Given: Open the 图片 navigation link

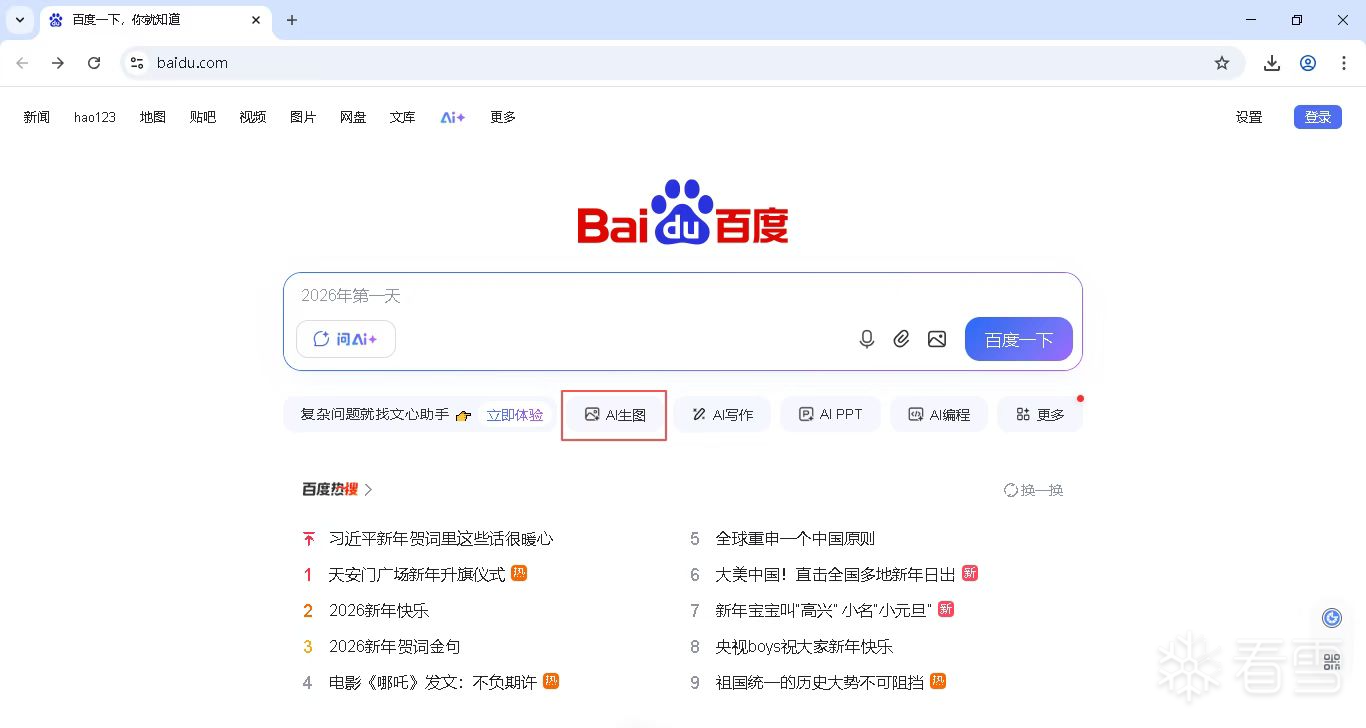Looking at the screenshot, I should [303, 117].
